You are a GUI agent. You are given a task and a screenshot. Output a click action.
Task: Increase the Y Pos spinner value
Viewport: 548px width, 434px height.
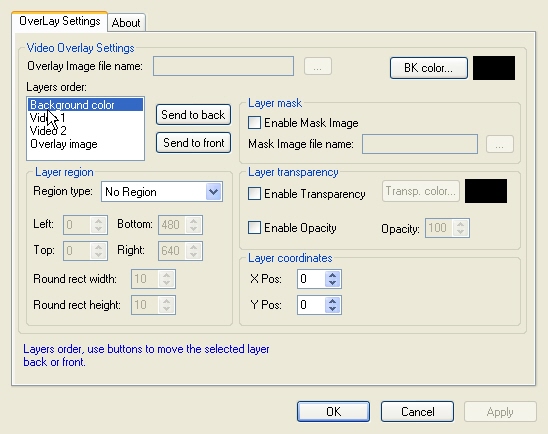[x=332, y=301]
